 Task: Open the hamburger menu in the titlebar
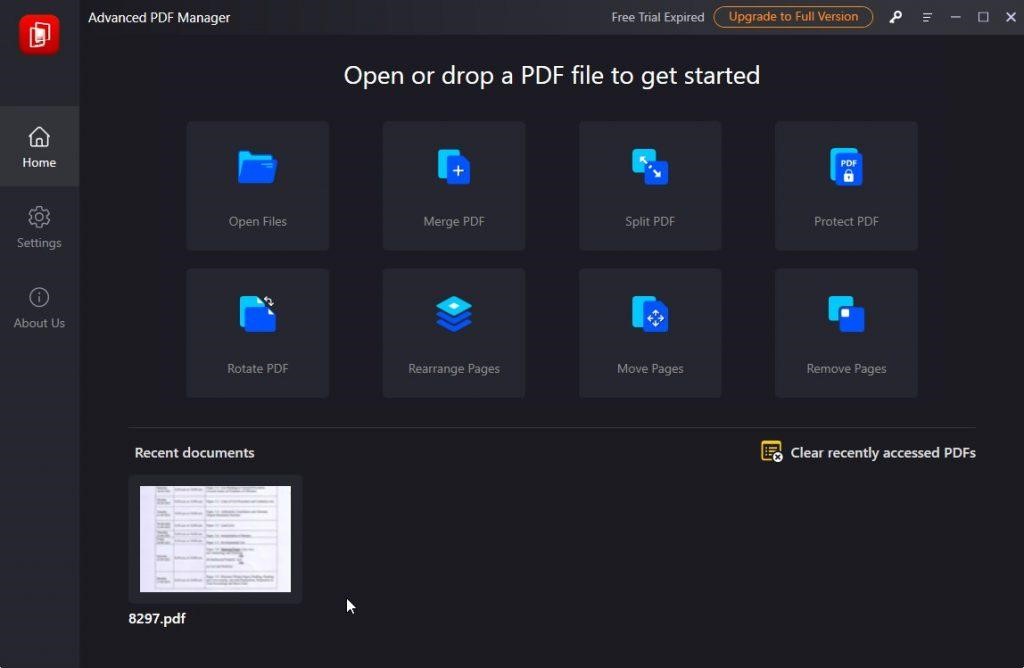point(926,17)
